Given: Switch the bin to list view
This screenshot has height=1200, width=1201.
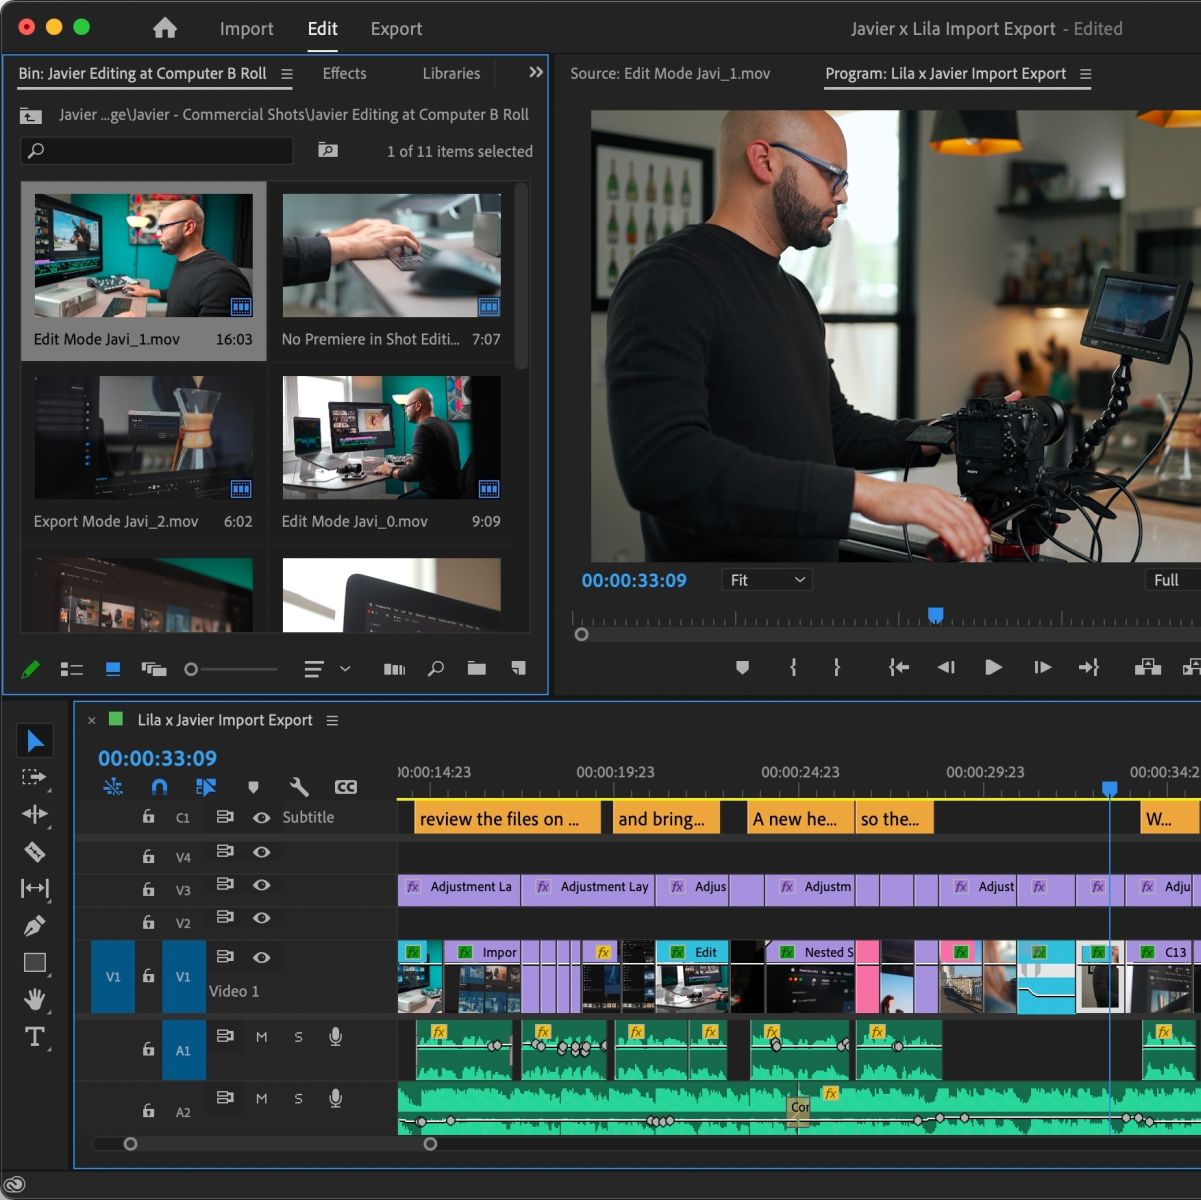Looking at the screenshot, I should coord(71,669).
